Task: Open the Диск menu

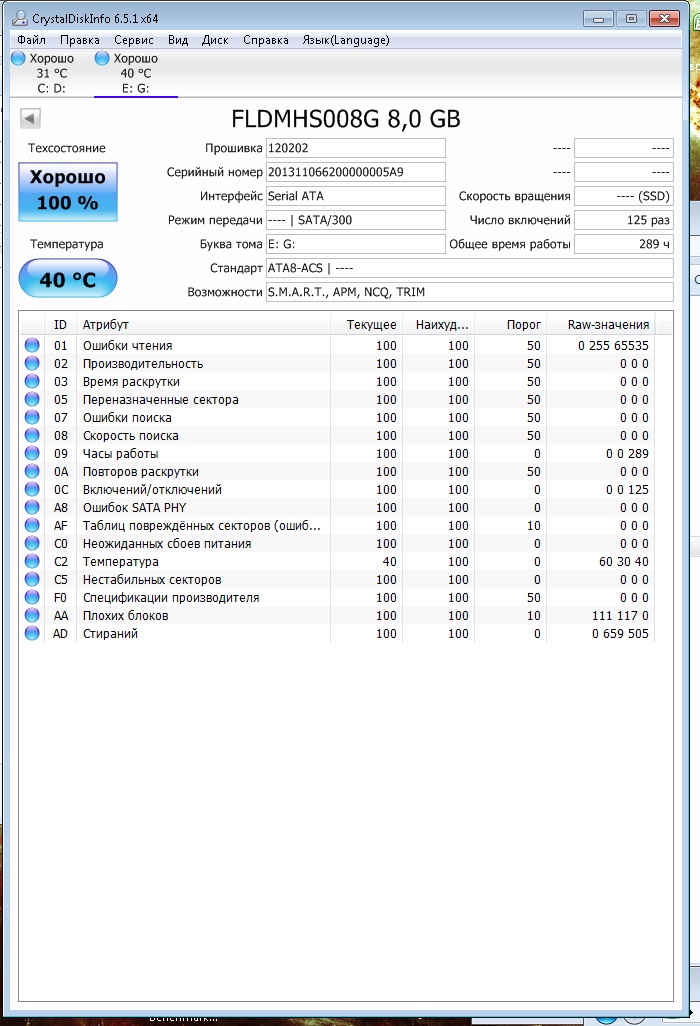Action: [215, 40]
